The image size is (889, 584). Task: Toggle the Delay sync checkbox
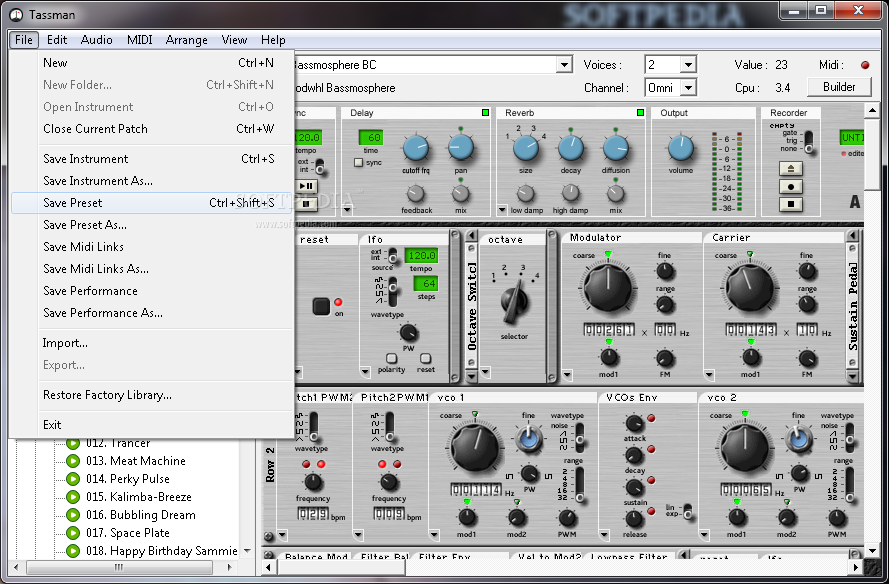click(x=358, y=163)
